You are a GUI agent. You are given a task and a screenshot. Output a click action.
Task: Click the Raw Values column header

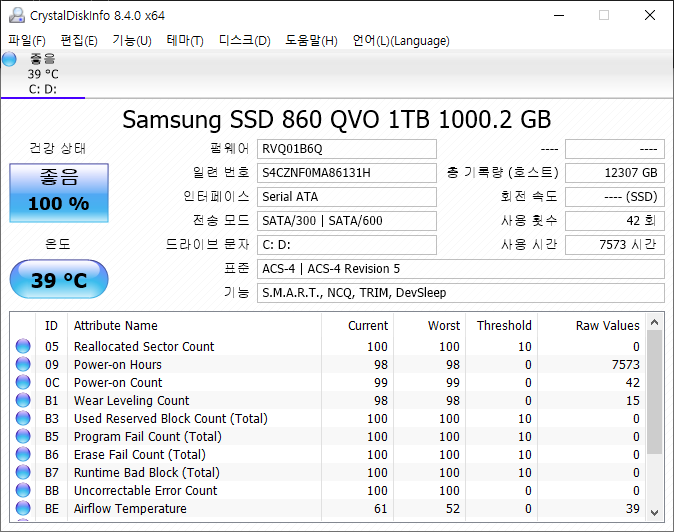pyautogui.click(x=591, y=326)
